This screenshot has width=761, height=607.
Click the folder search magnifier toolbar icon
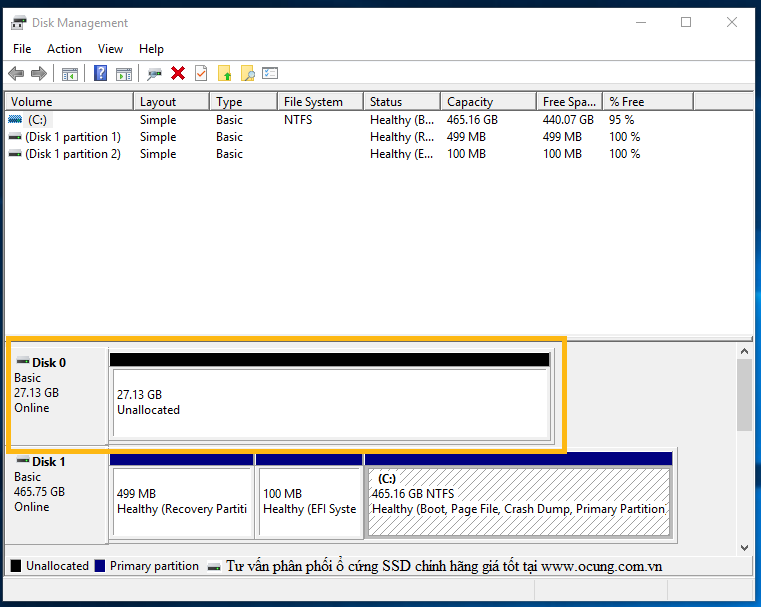pyautogui.click(x=248, y=73)
